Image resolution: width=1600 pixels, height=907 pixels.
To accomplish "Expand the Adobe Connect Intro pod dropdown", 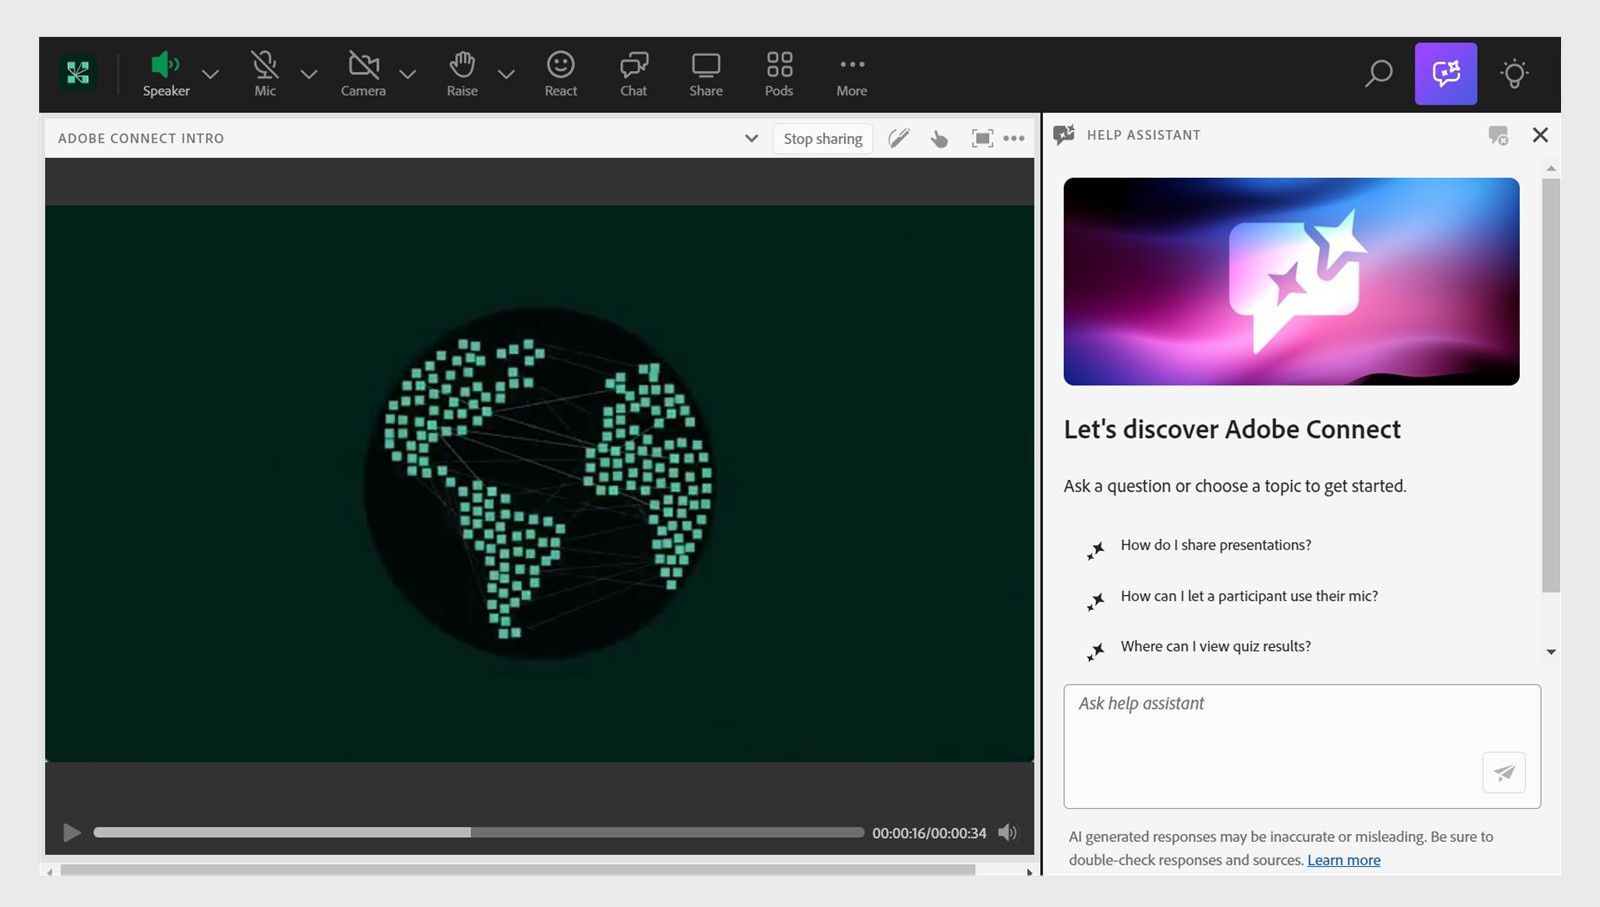I will click(751, 138).
